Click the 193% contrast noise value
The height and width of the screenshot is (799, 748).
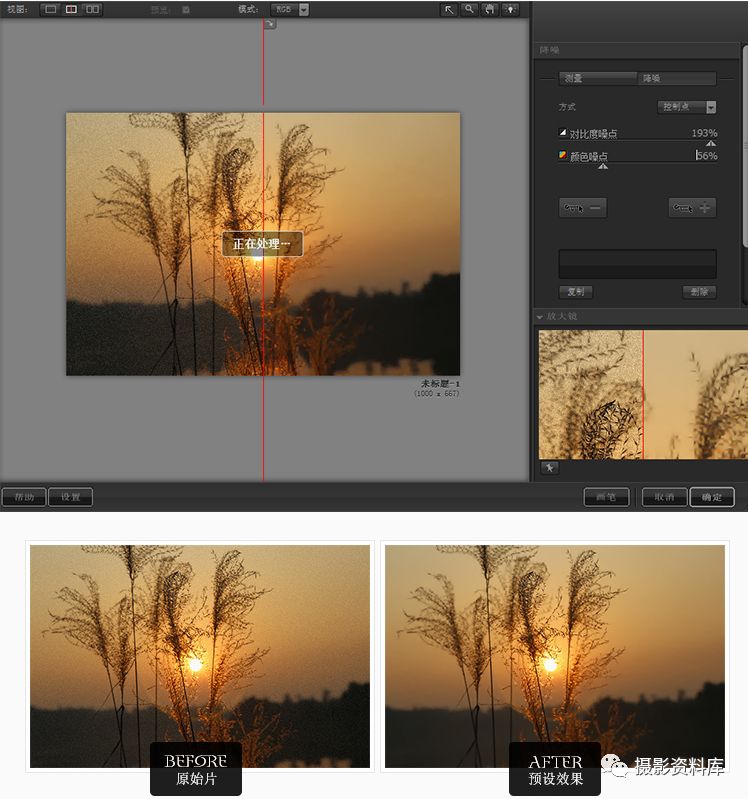point(704,133)
